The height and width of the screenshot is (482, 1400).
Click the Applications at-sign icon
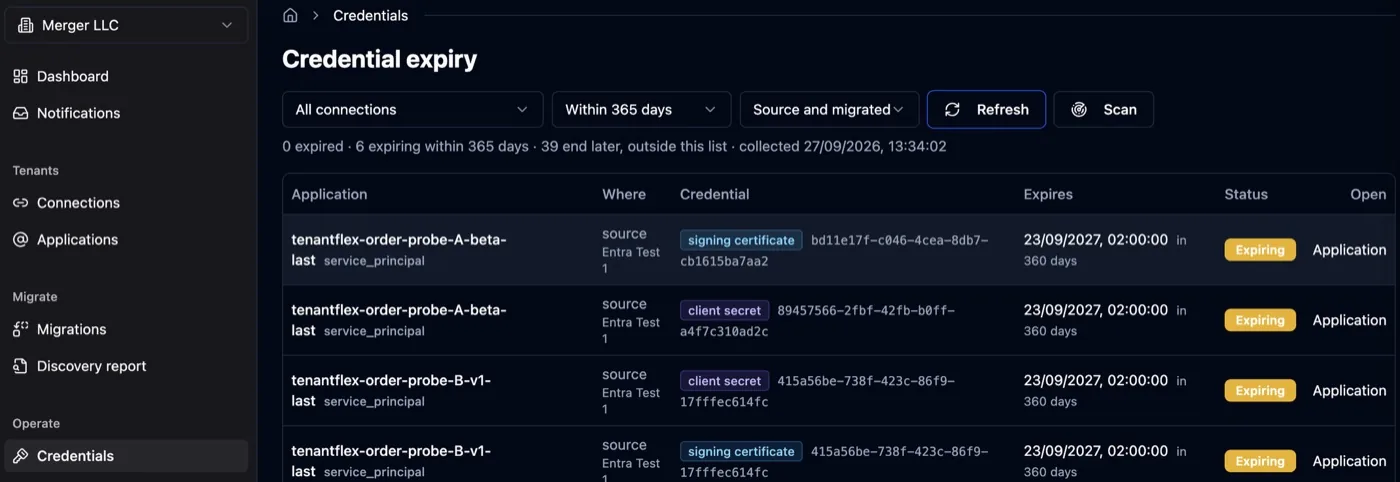click(20, 240)
